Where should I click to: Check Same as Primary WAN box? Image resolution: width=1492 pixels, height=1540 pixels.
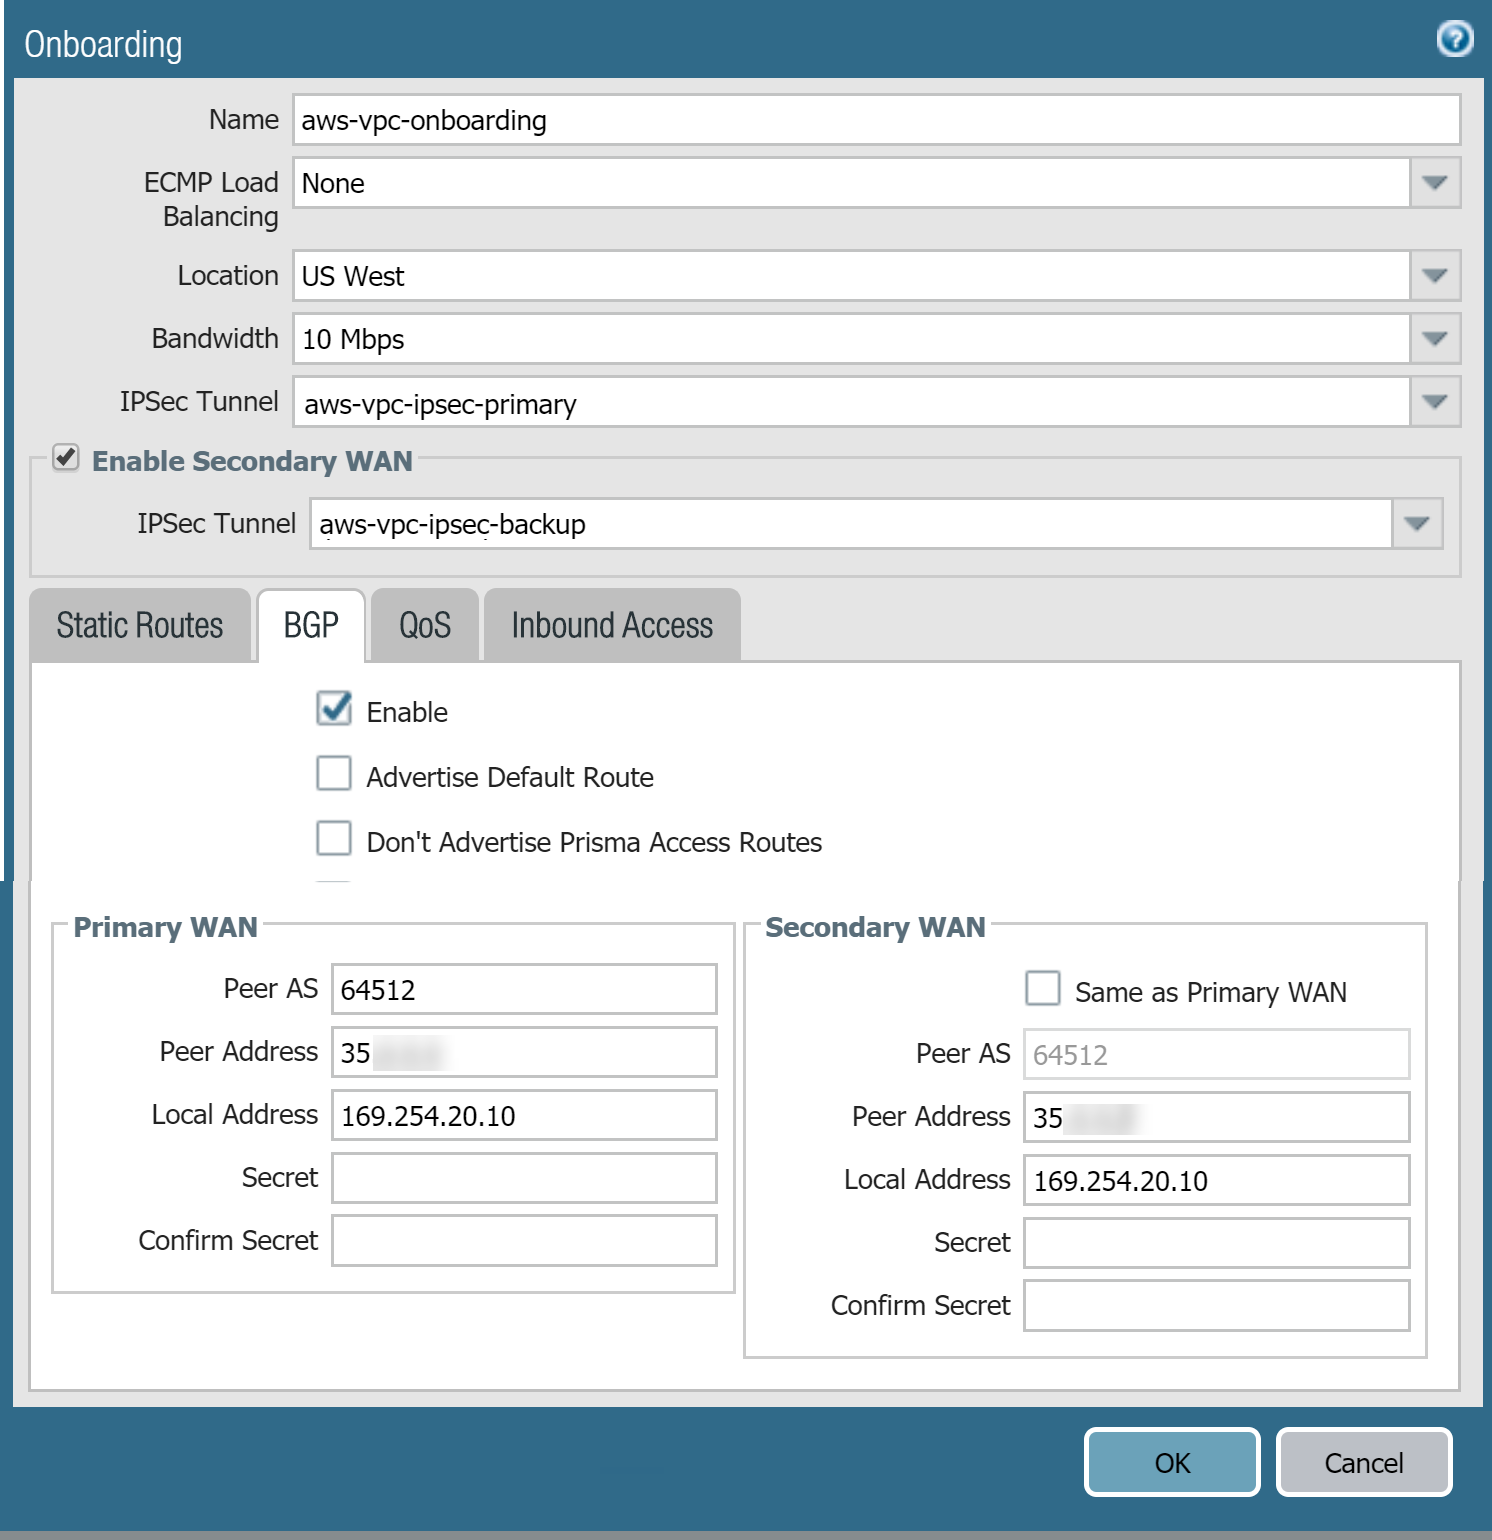tap(1043, 988)
